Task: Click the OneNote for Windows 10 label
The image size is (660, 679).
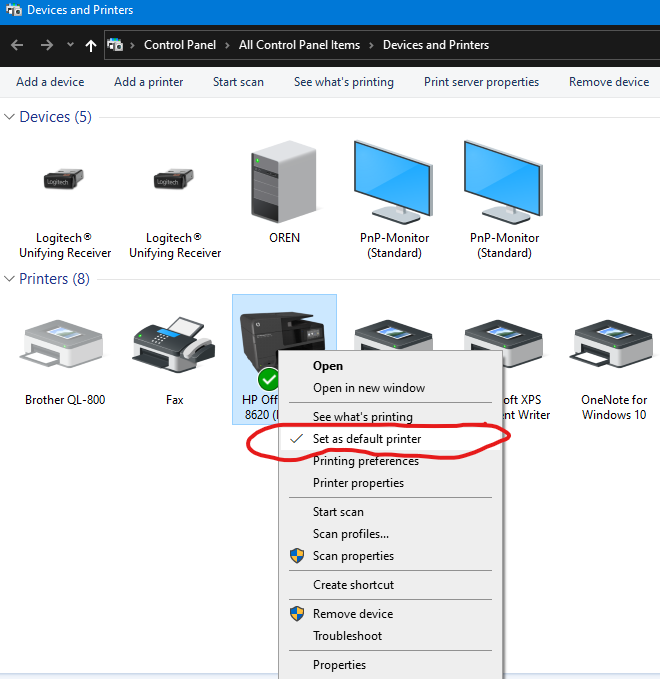Action: [614, 407]
